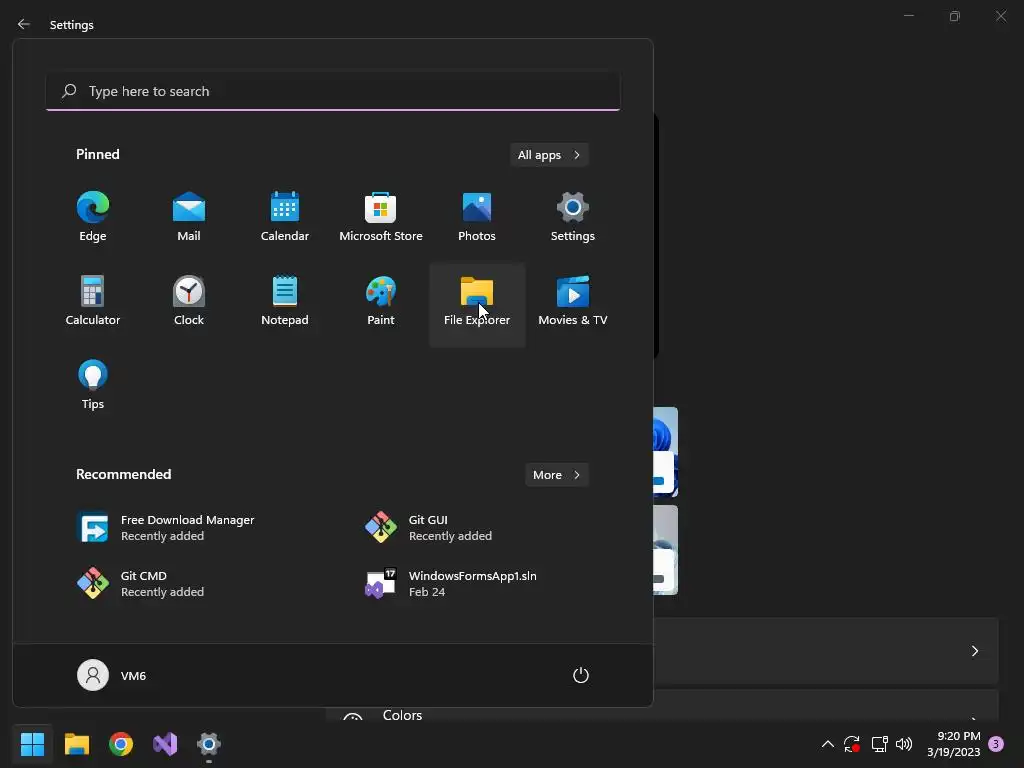Click More in Recommended section

pyautogui.click(x=557, y=475)
